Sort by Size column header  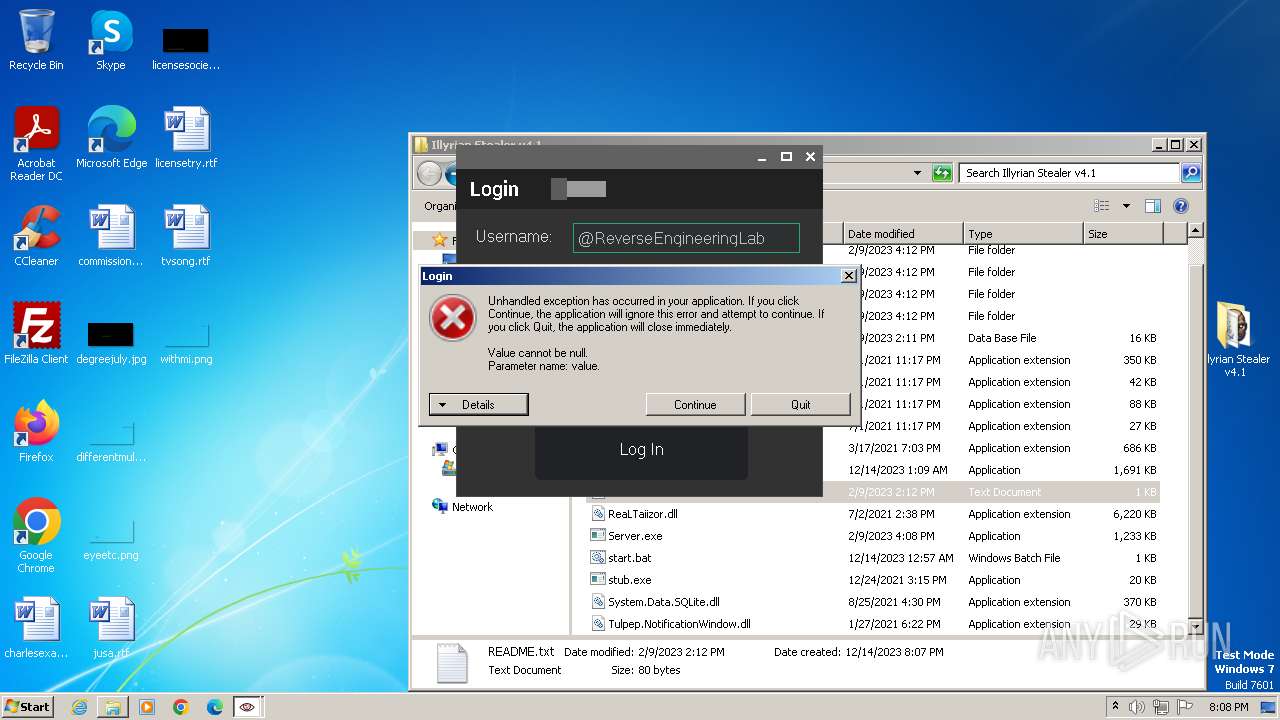(1123, 234)
